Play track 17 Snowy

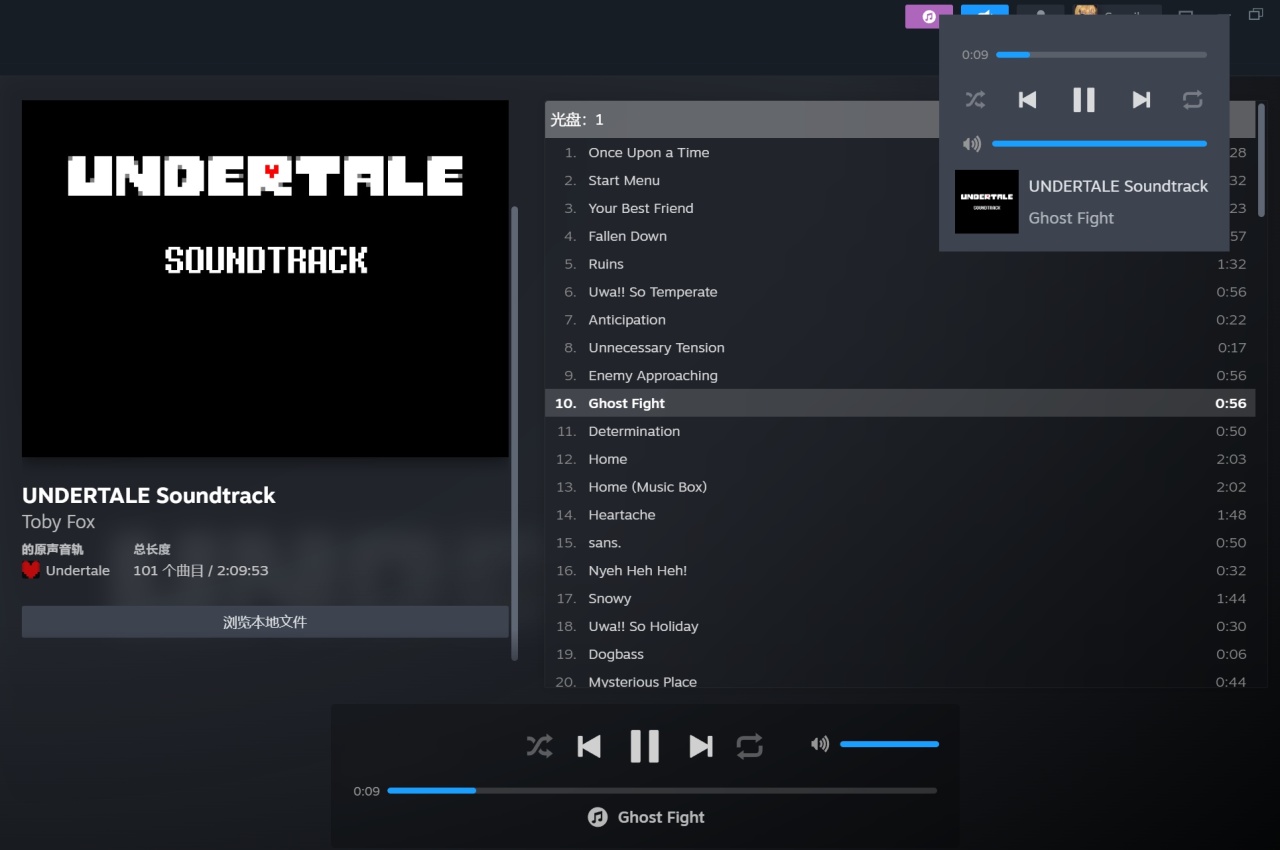[900, 599]
